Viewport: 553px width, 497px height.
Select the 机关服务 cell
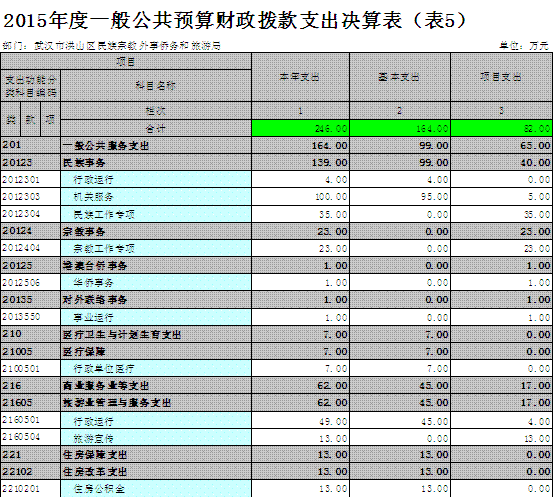(x=156, y=197)
